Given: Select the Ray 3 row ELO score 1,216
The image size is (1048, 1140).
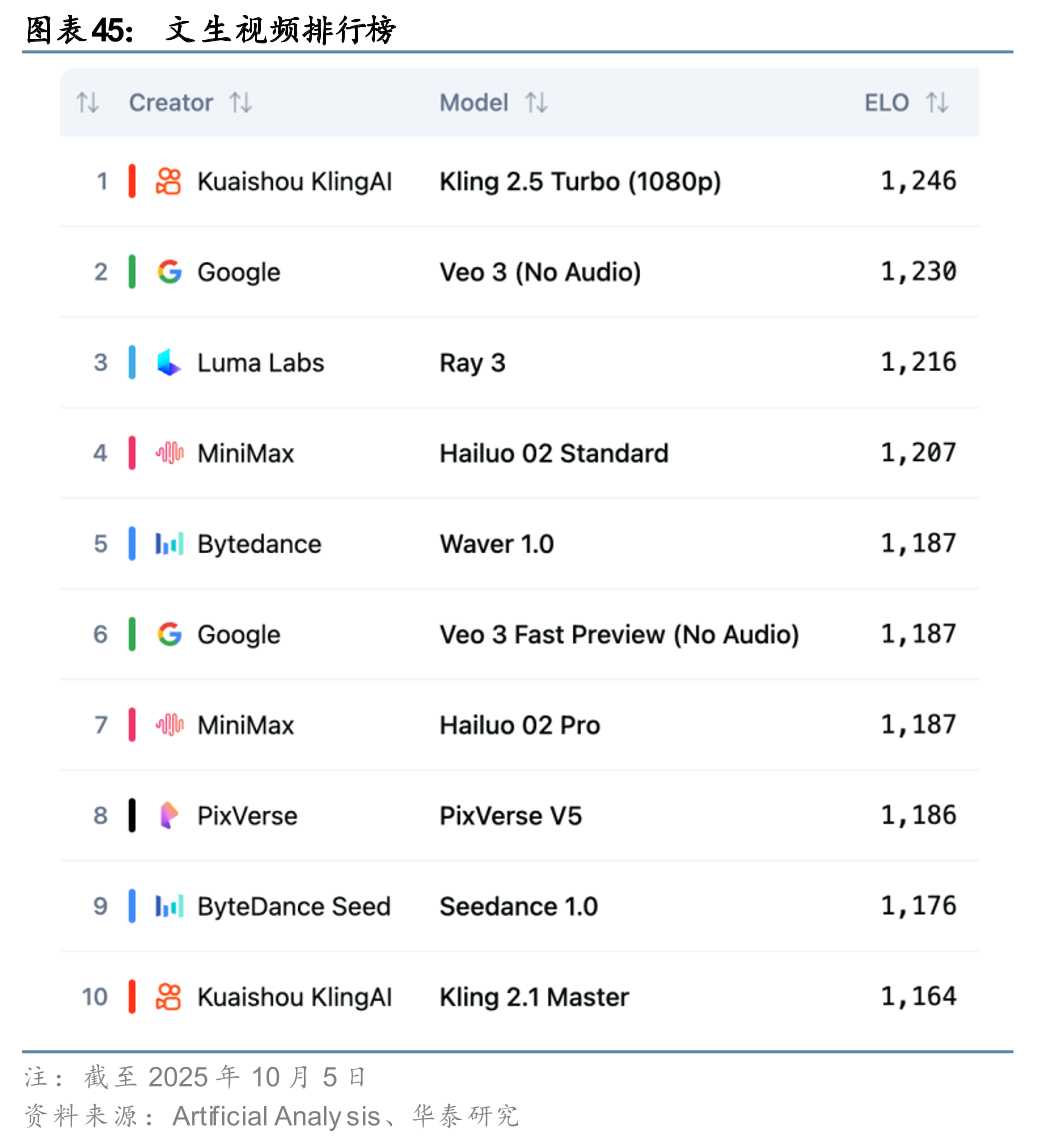Looking at the screenshot, I should [919, 362].
